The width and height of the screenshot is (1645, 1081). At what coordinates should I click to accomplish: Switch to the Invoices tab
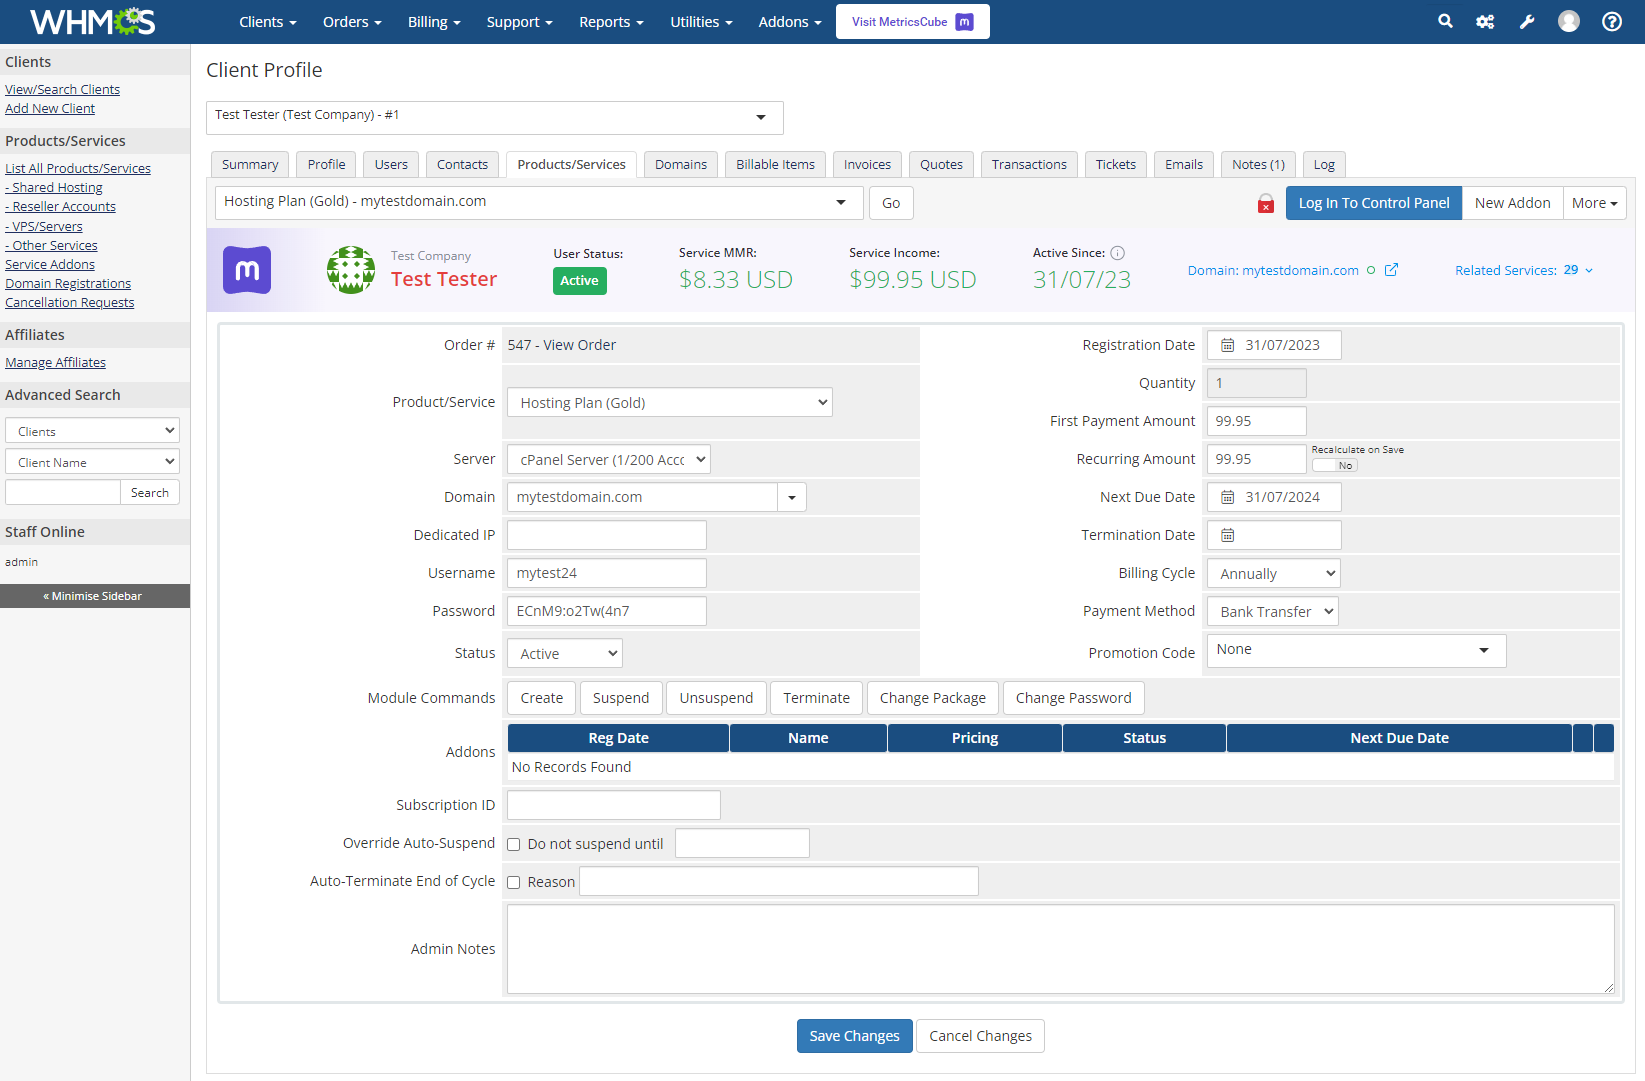tap(867, 165)
